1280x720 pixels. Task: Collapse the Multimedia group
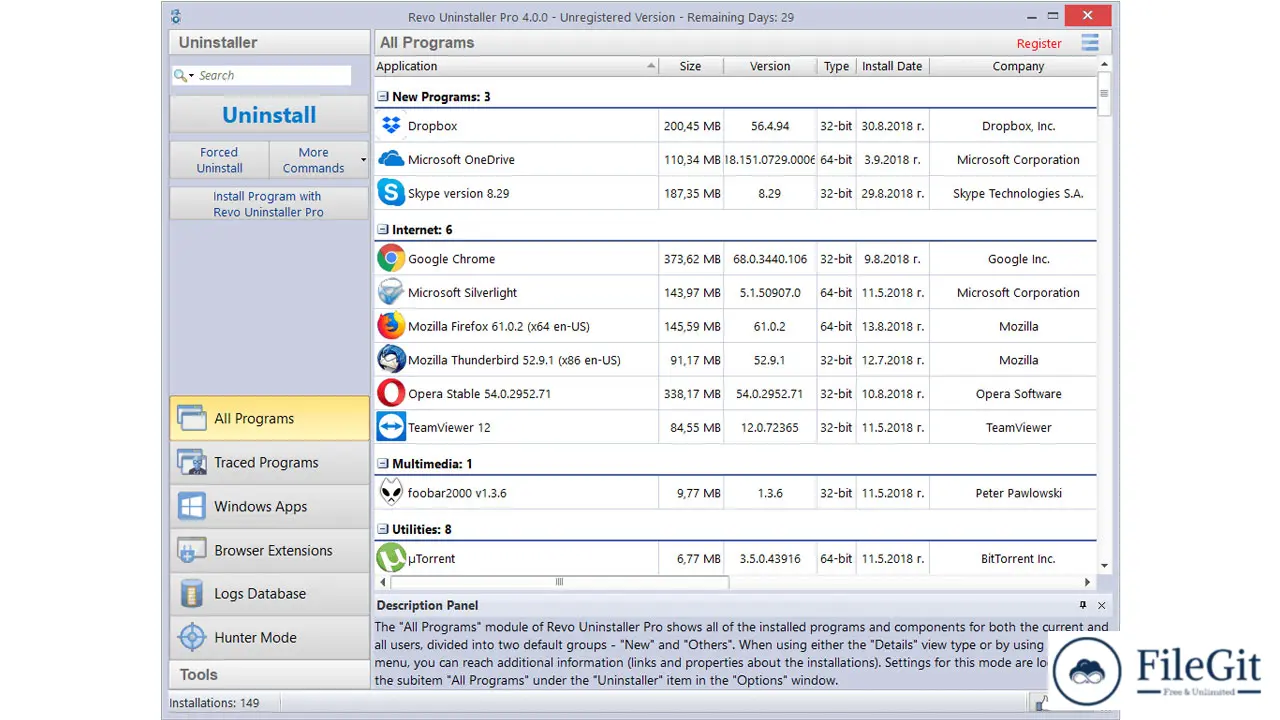(x=382, y=464)
